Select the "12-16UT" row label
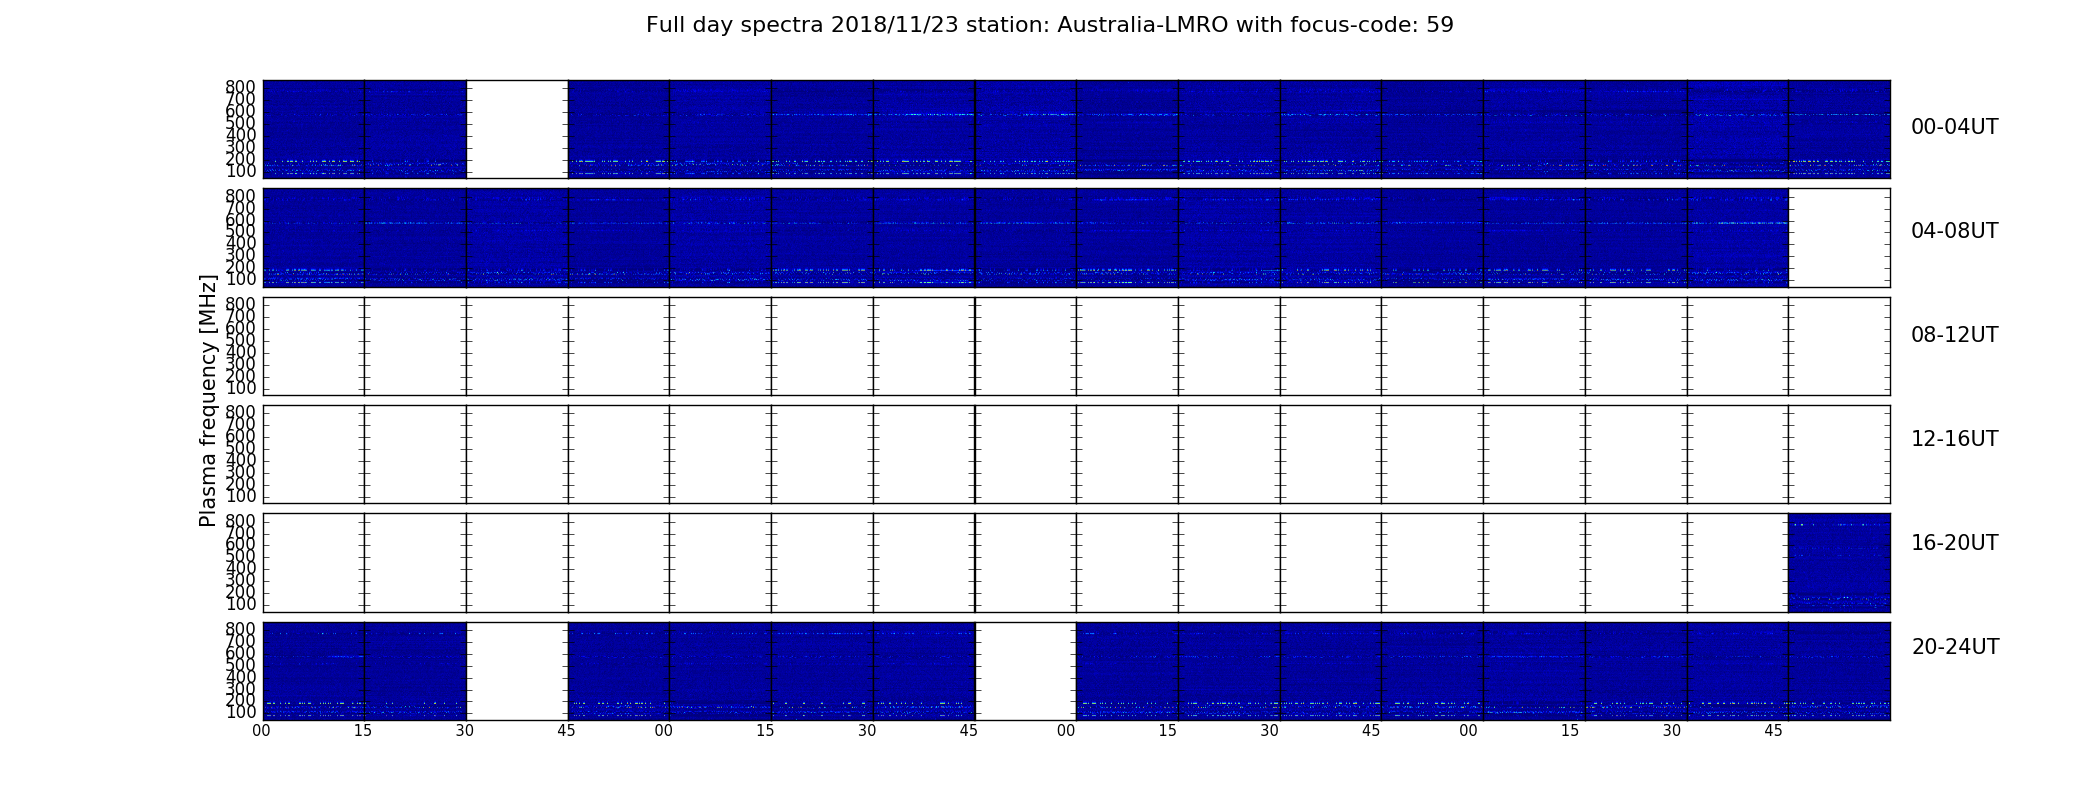 tap(1954, 439)
